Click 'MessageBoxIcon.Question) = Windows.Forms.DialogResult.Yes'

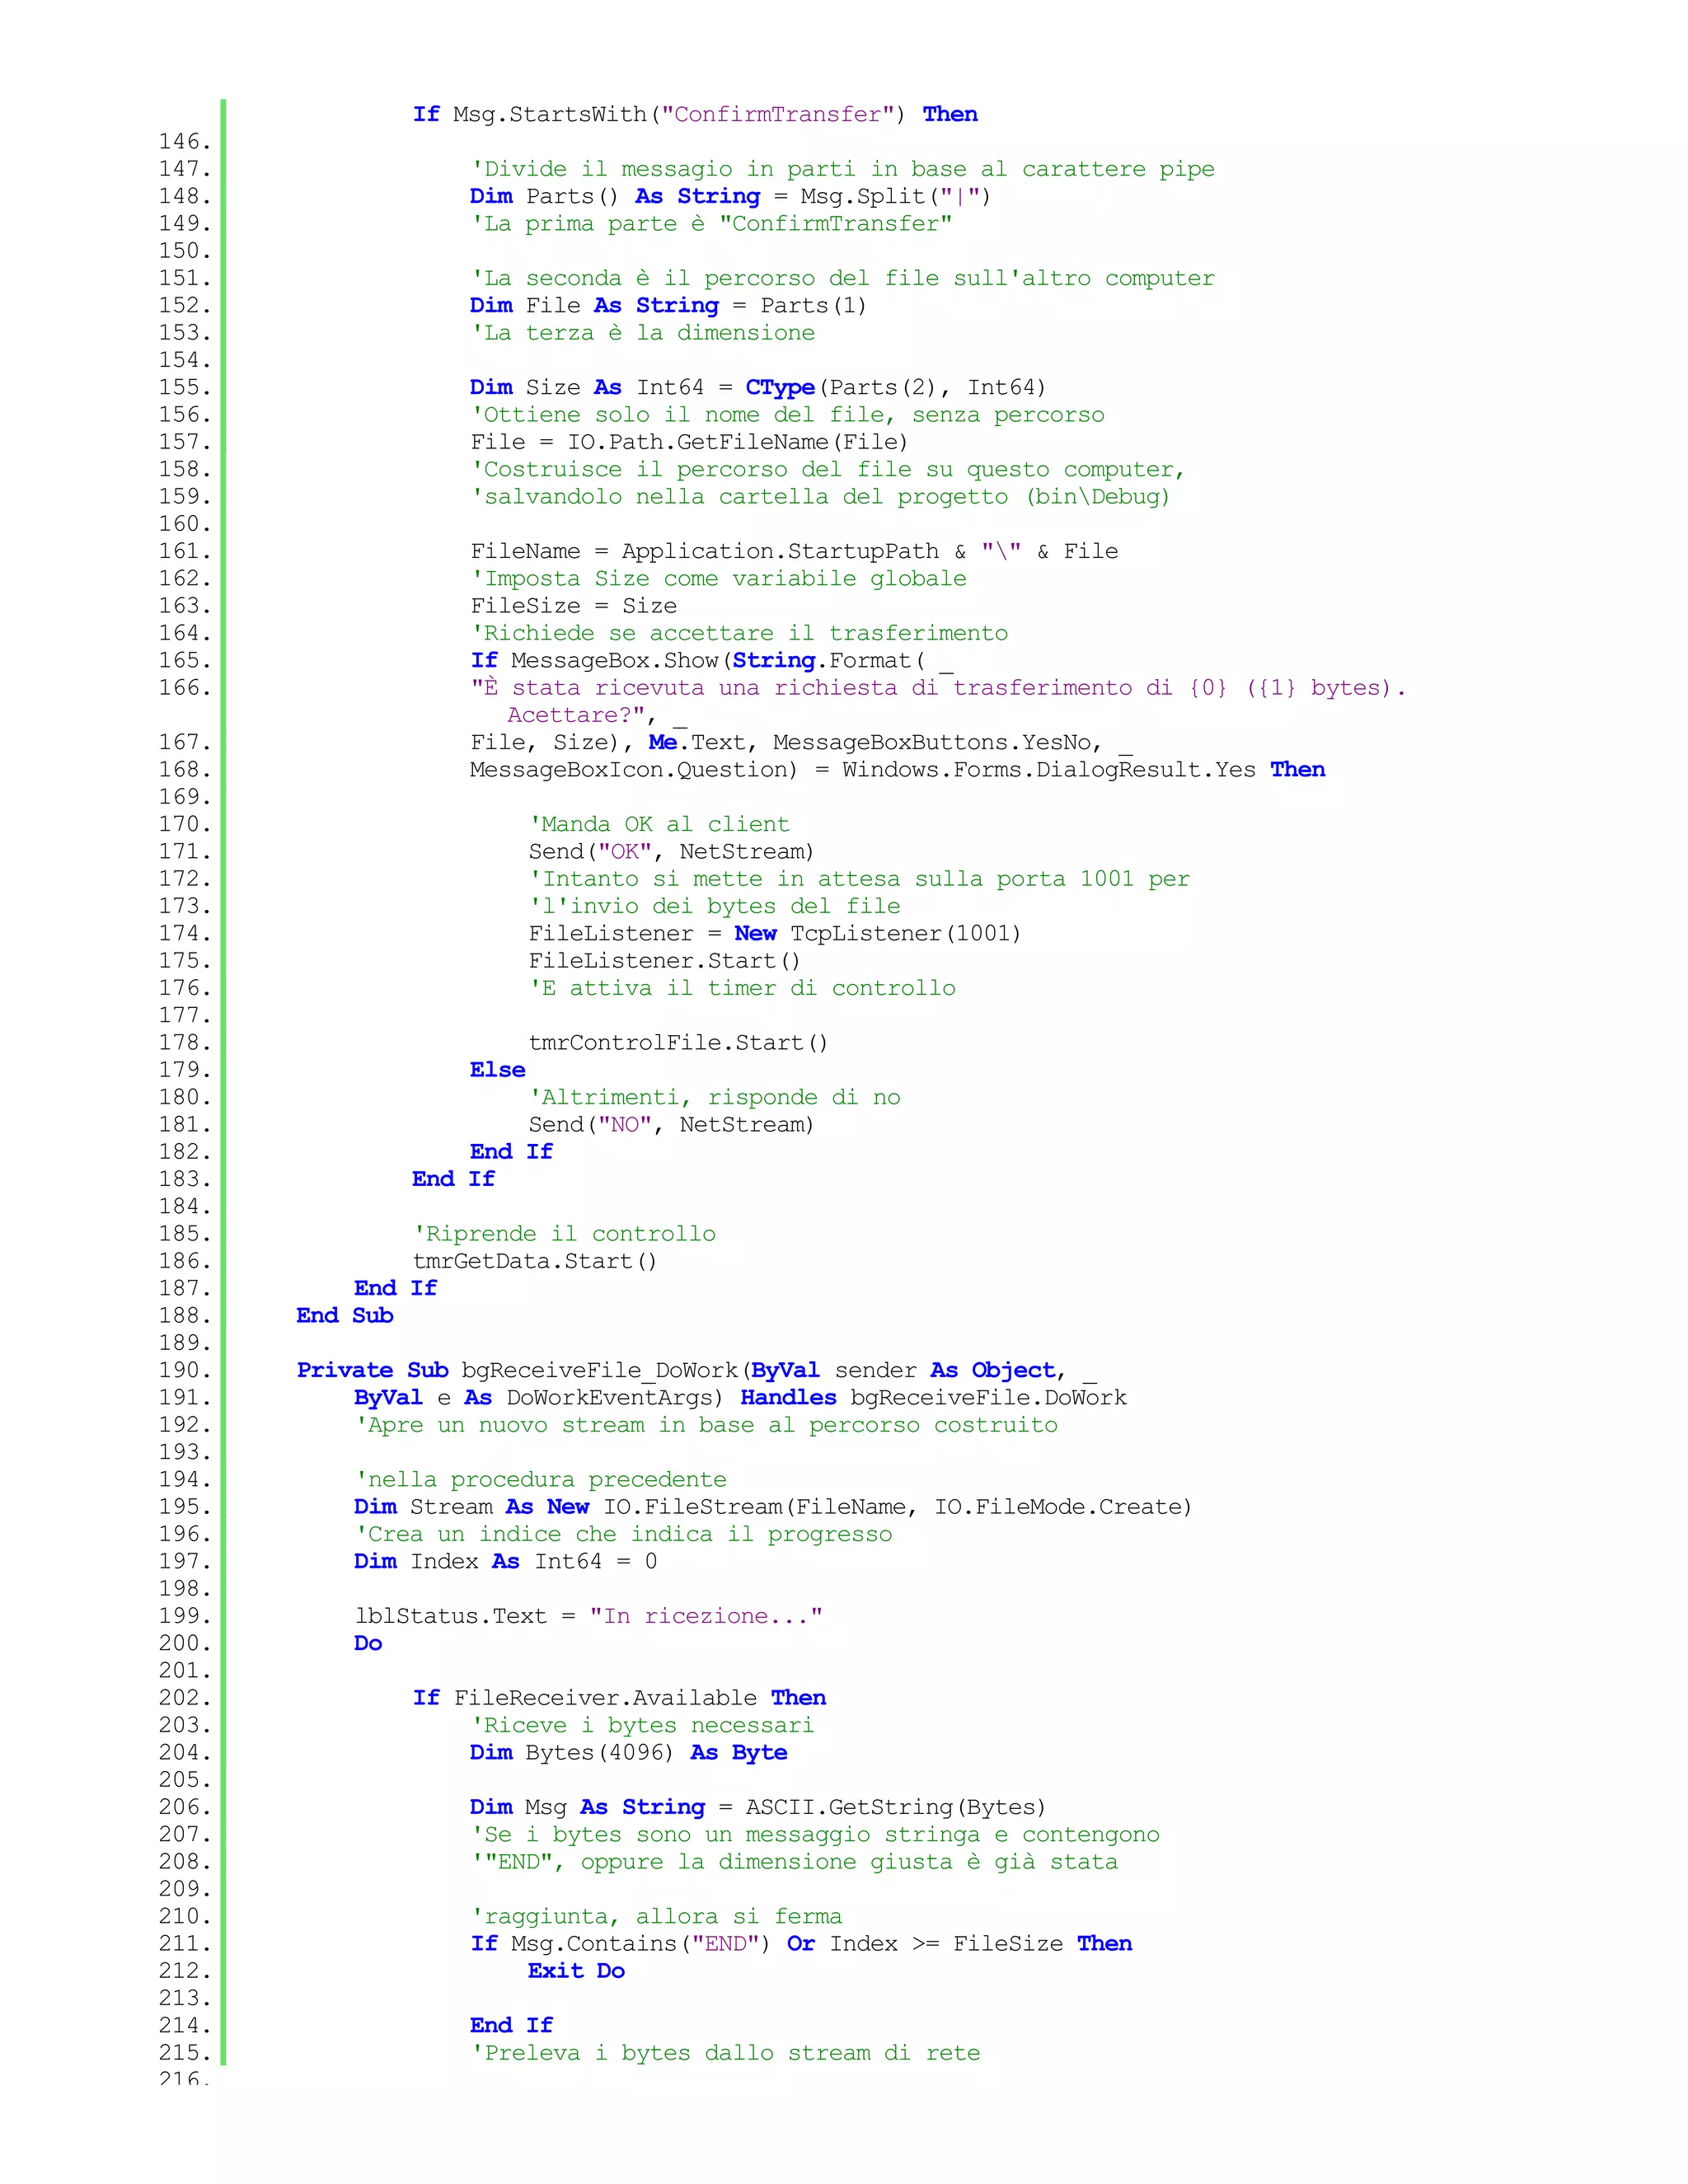tap(863, 770)
